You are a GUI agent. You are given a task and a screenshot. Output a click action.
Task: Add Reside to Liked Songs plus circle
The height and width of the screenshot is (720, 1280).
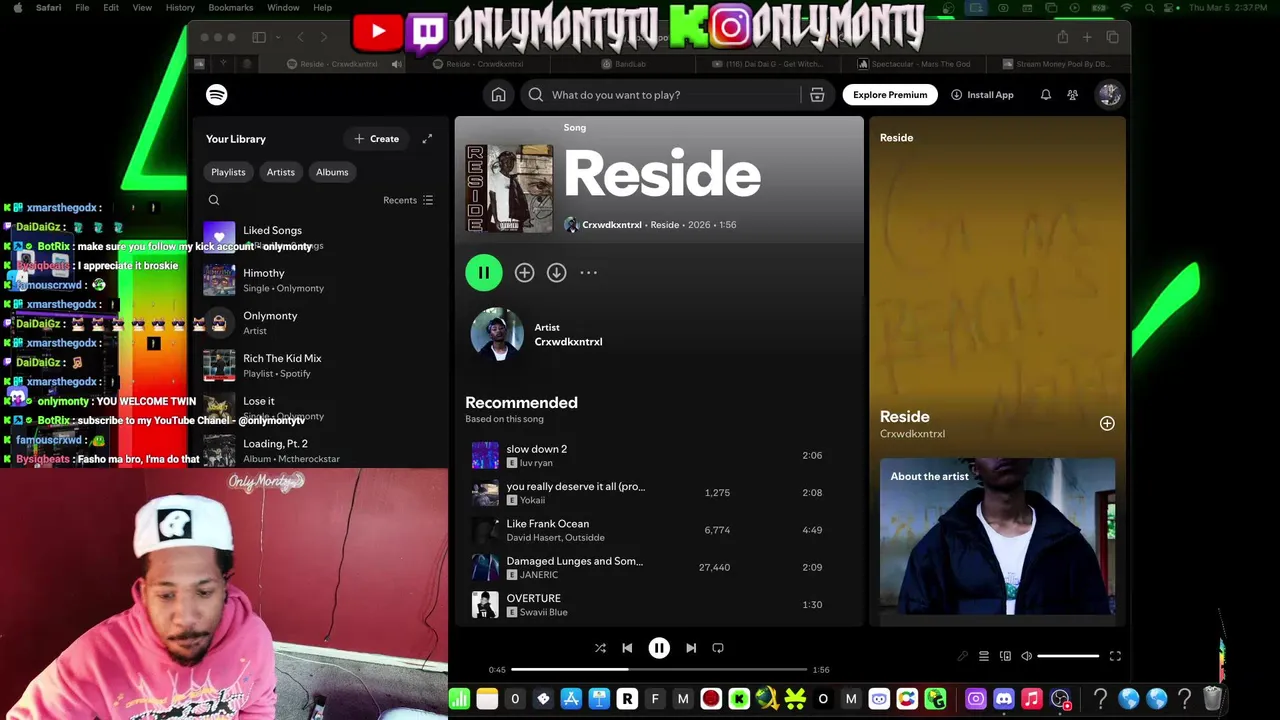(x=524, y=272)
